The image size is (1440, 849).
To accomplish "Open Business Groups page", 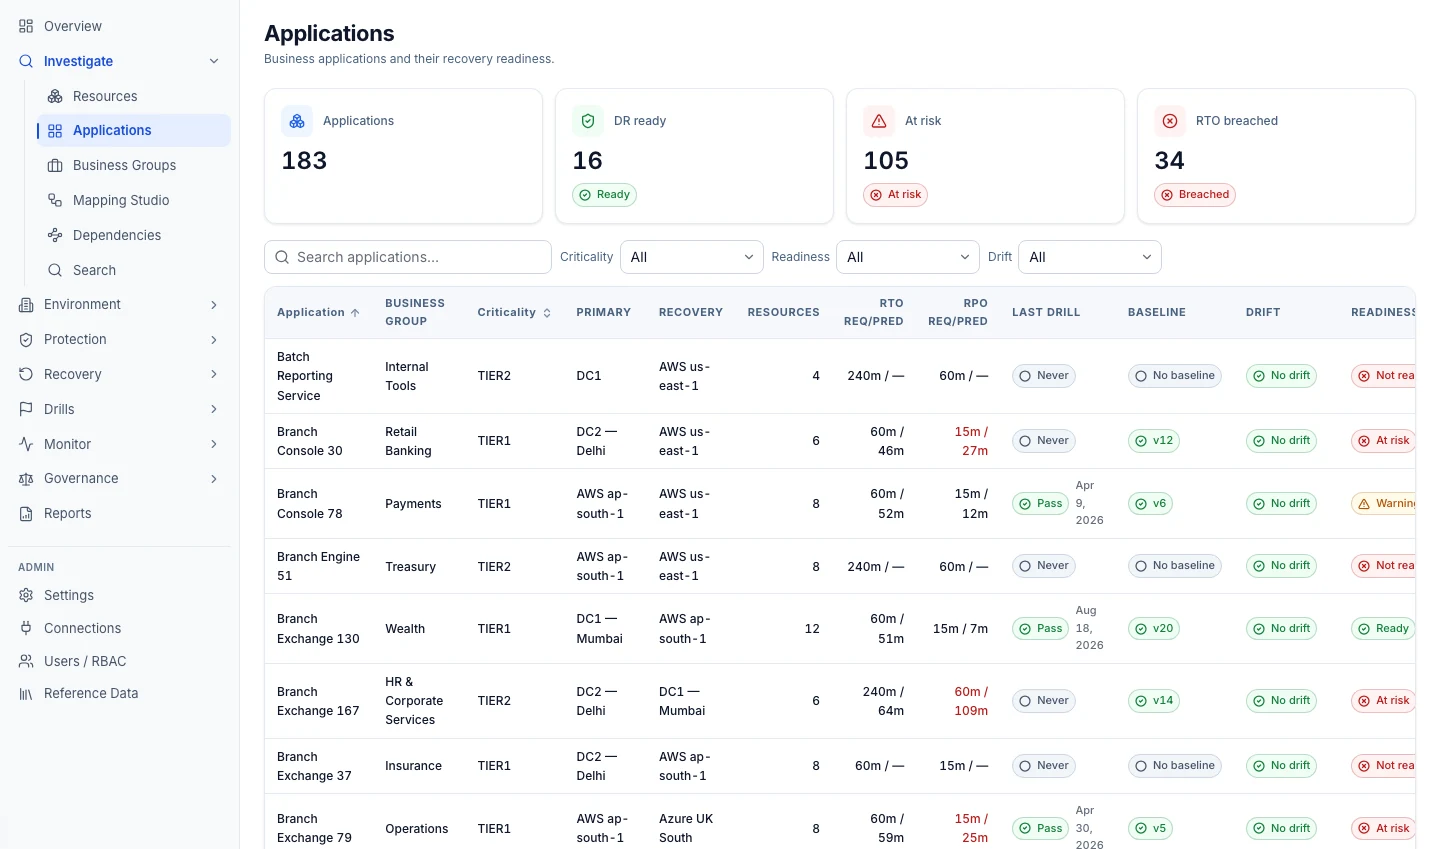I will (x=134, y=165).
